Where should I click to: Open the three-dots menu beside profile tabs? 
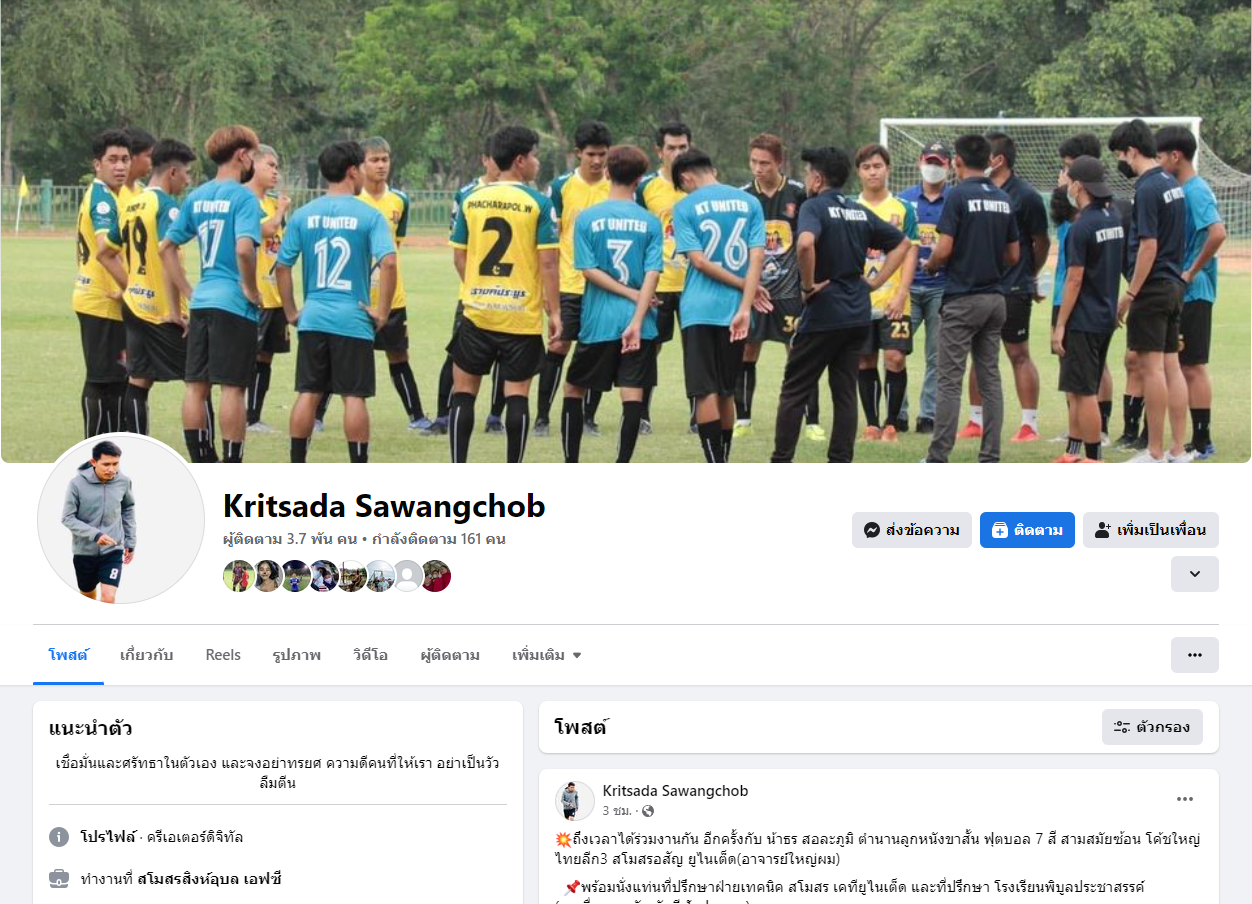coord(1195,655)
